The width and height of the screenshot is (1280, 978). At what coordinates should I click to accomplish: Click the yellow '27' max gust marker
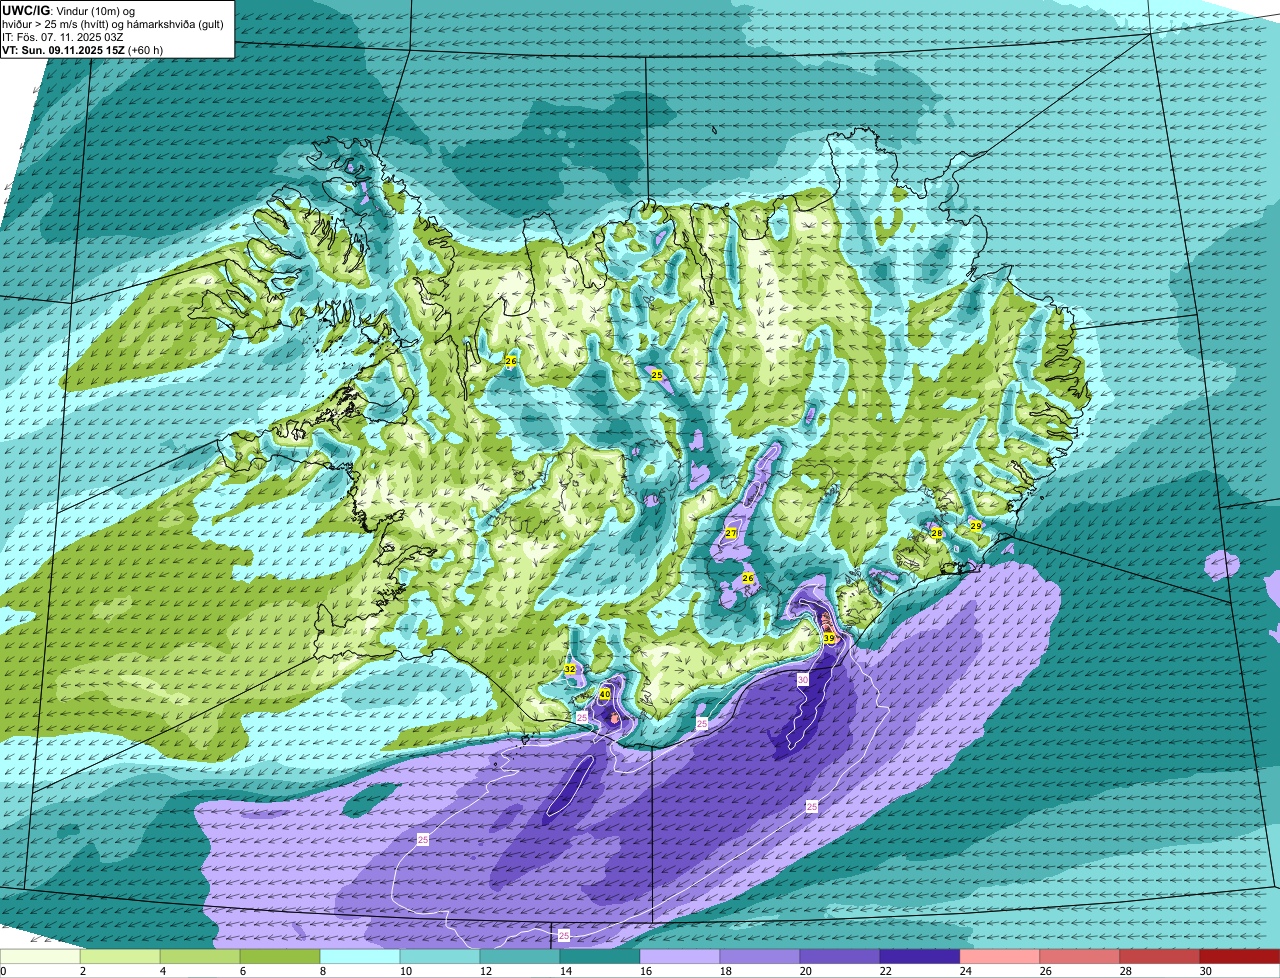click(x=731, y=533)
